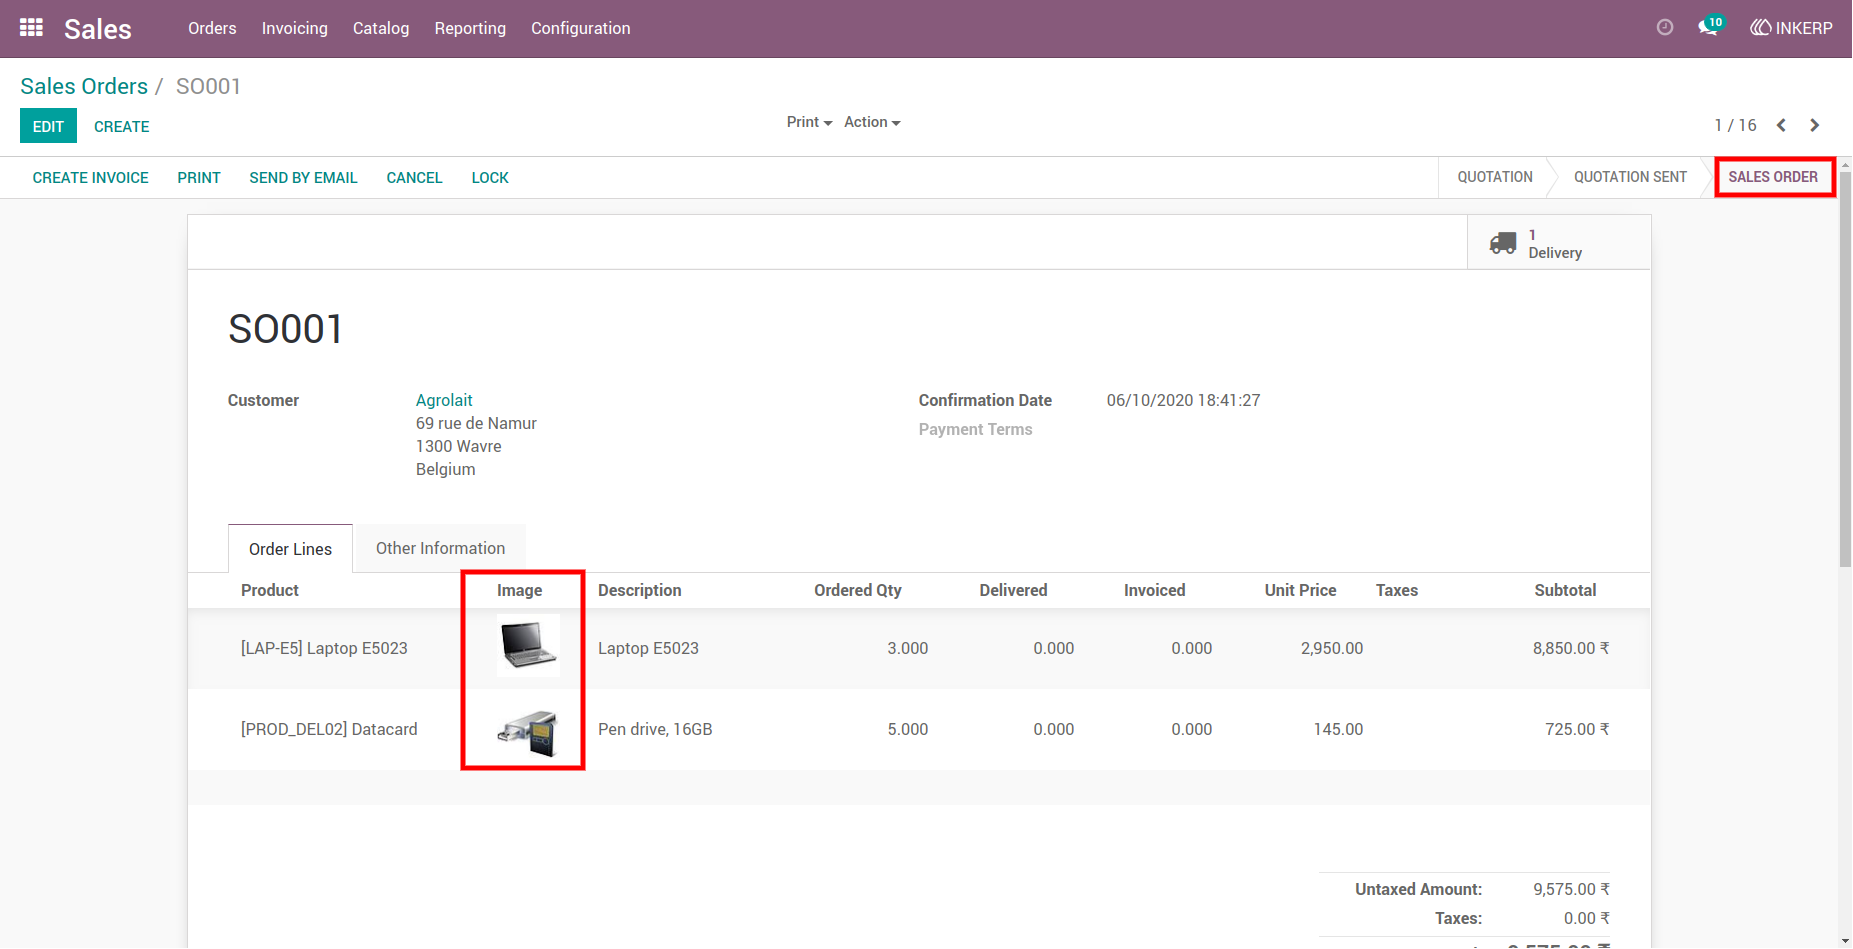Go to next record arrow
This screenshot has height=949, width=1853.
click(1814, 125)
